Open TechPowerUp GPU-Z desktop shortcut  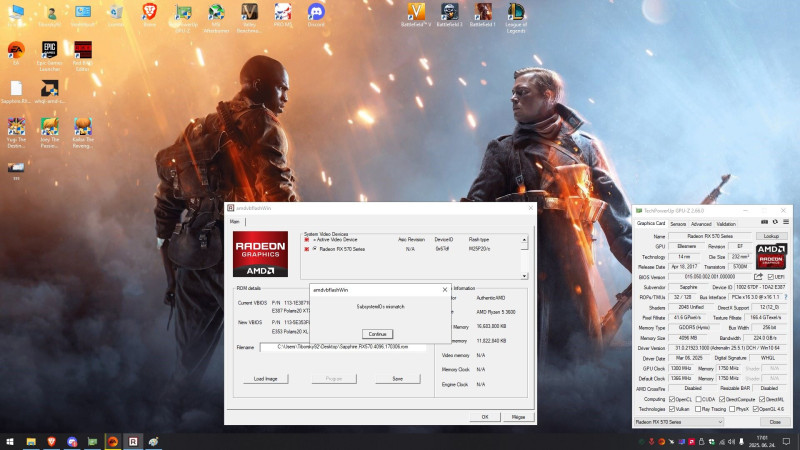pos(183,17)
